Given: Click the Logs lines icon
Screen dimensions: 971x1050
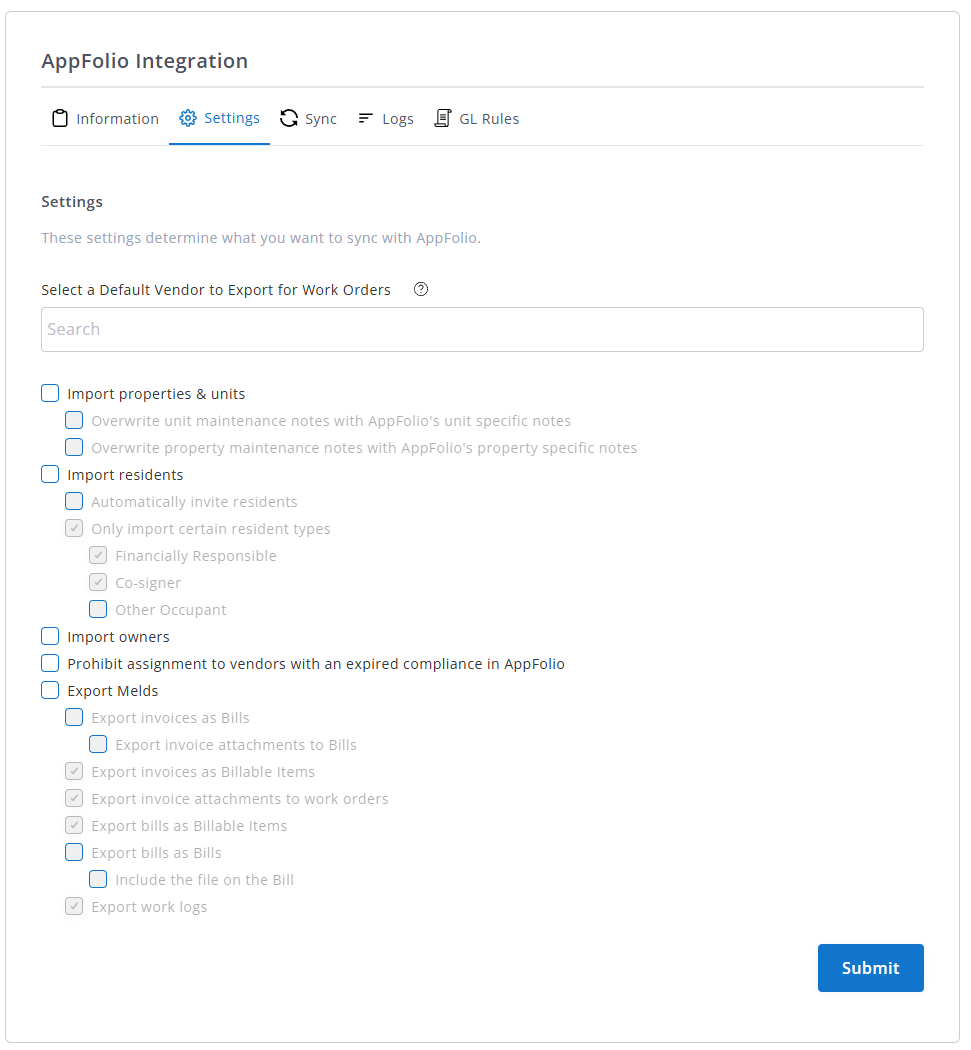Looking at the screenshot, I should 366,118.
